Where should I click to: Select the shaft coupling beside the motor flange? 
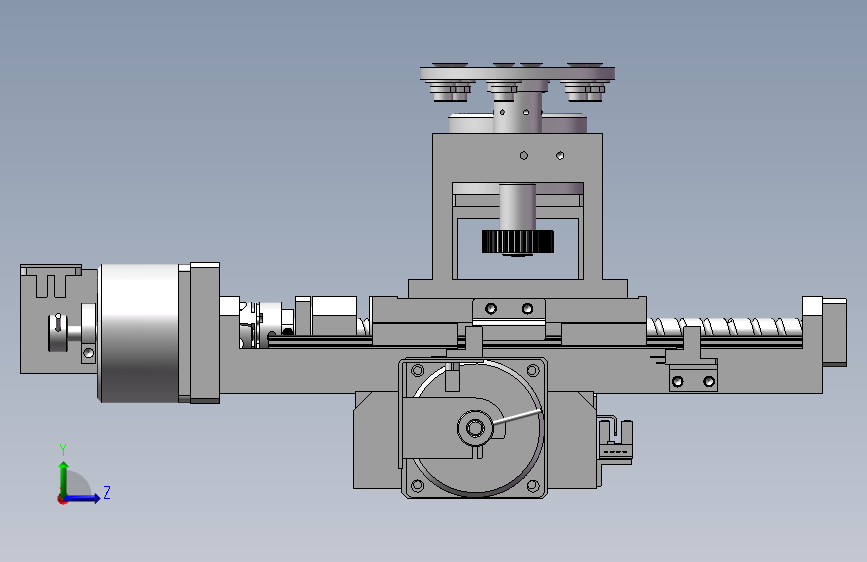[267, 324]
